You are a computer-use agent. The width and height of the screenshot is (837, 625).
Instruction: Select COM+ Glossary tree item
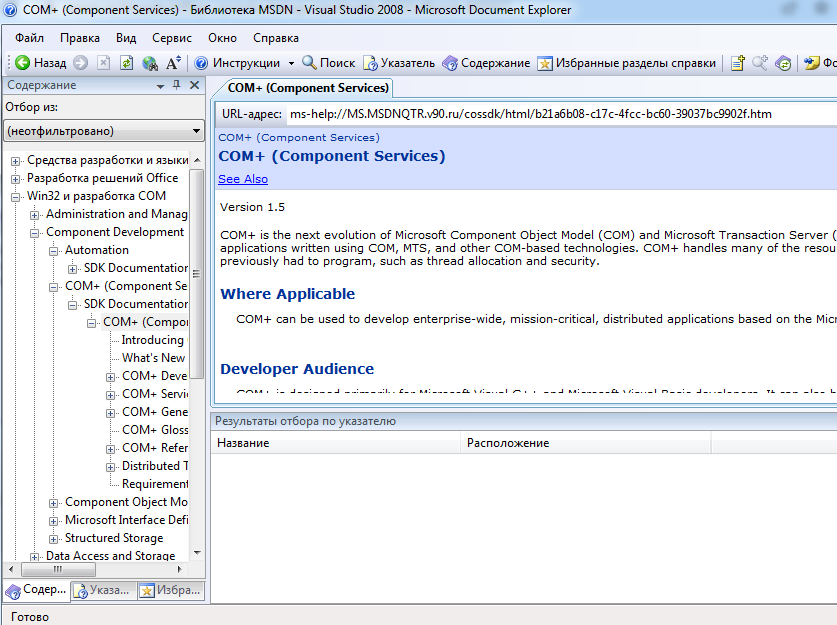tap(155, 430)
